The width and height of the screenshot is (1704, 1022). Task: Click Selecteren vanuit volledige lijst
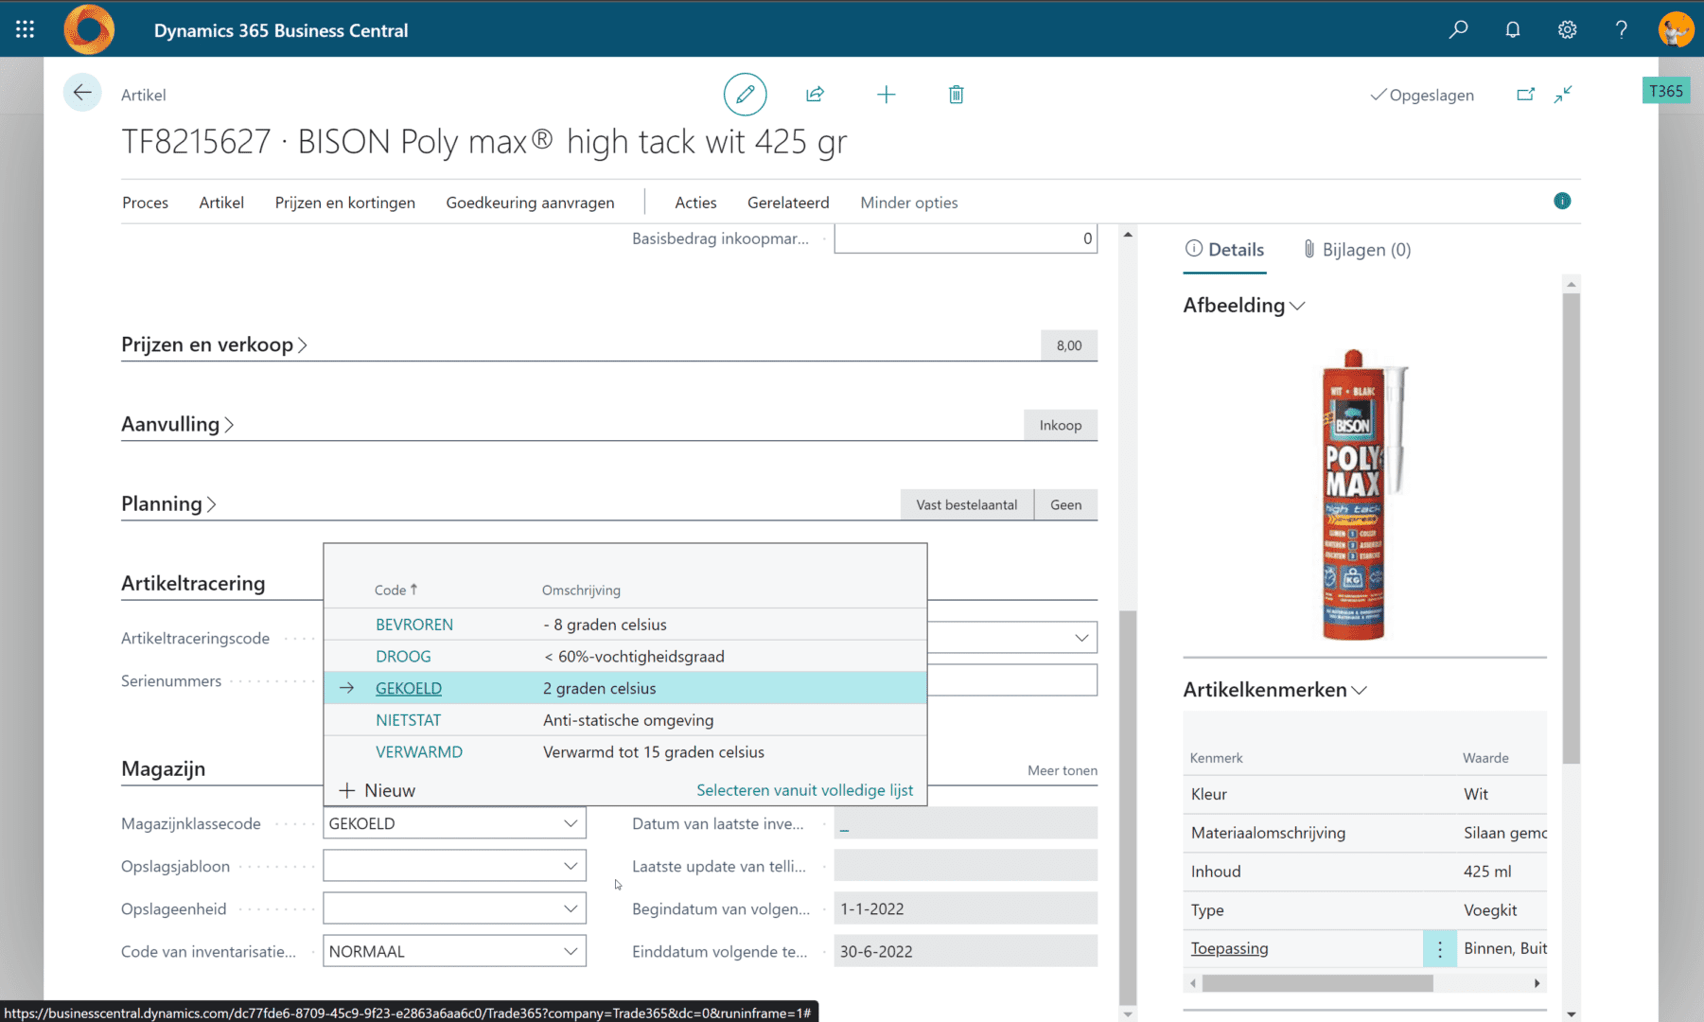coord(804,790)
